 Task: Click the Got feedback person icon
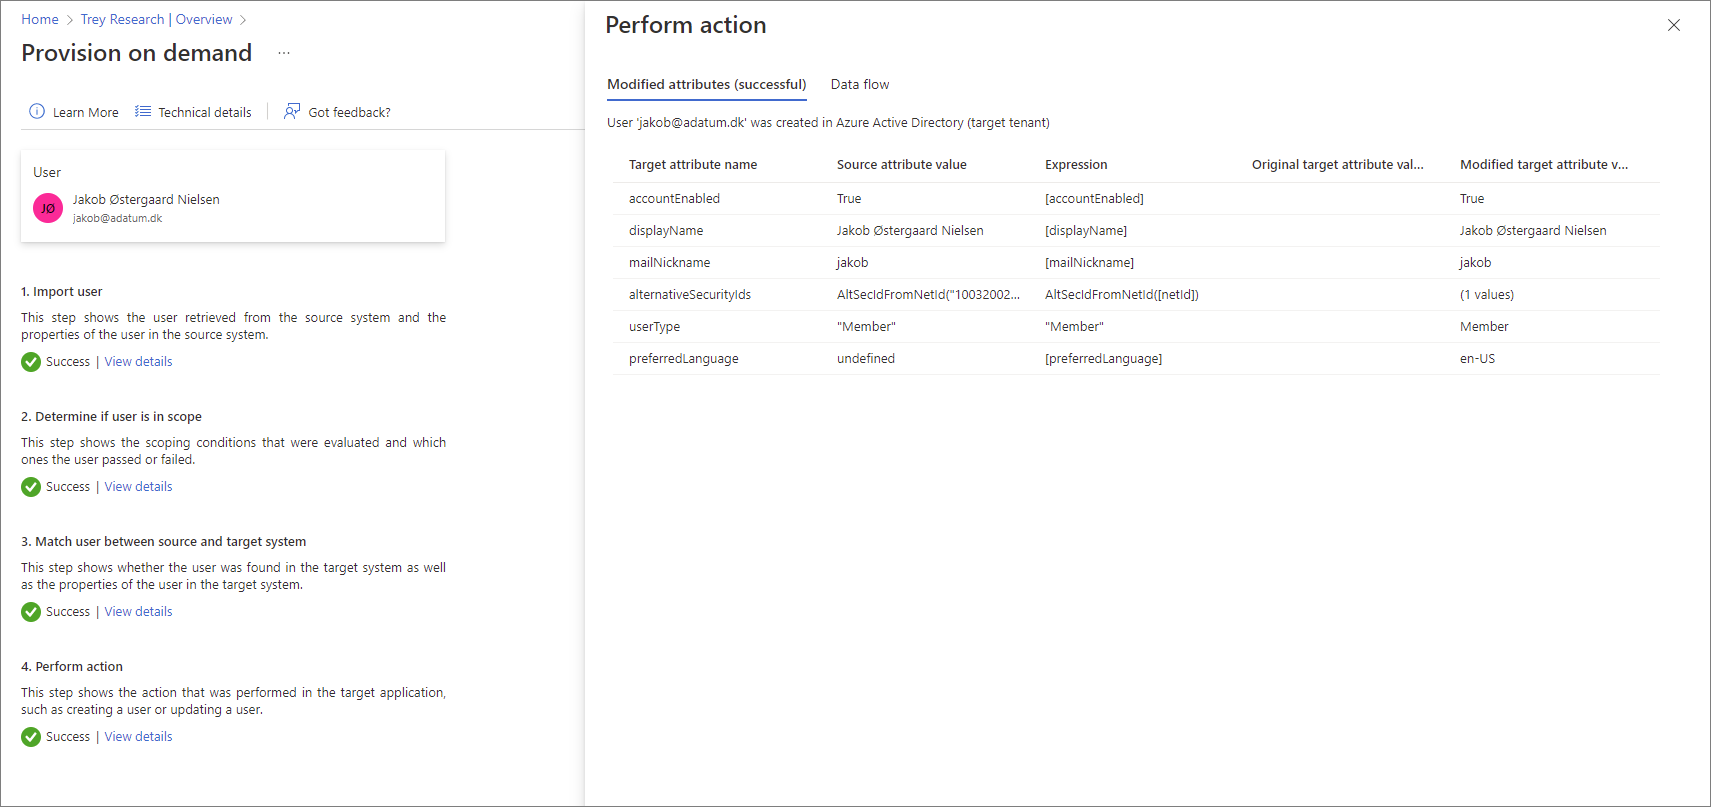click(292, 111)
